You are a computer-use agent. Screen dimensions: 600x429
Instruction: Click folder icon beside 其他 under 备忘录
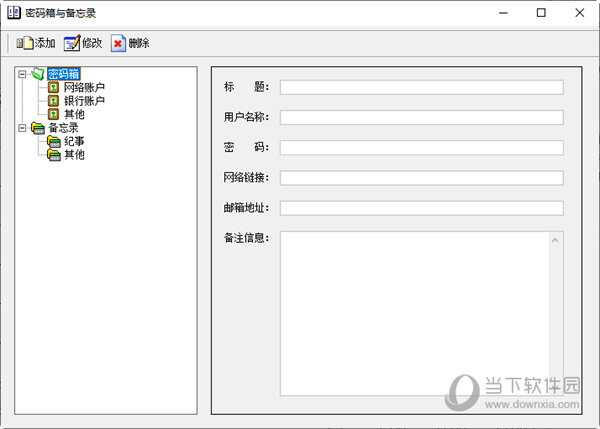coord(54,155)
